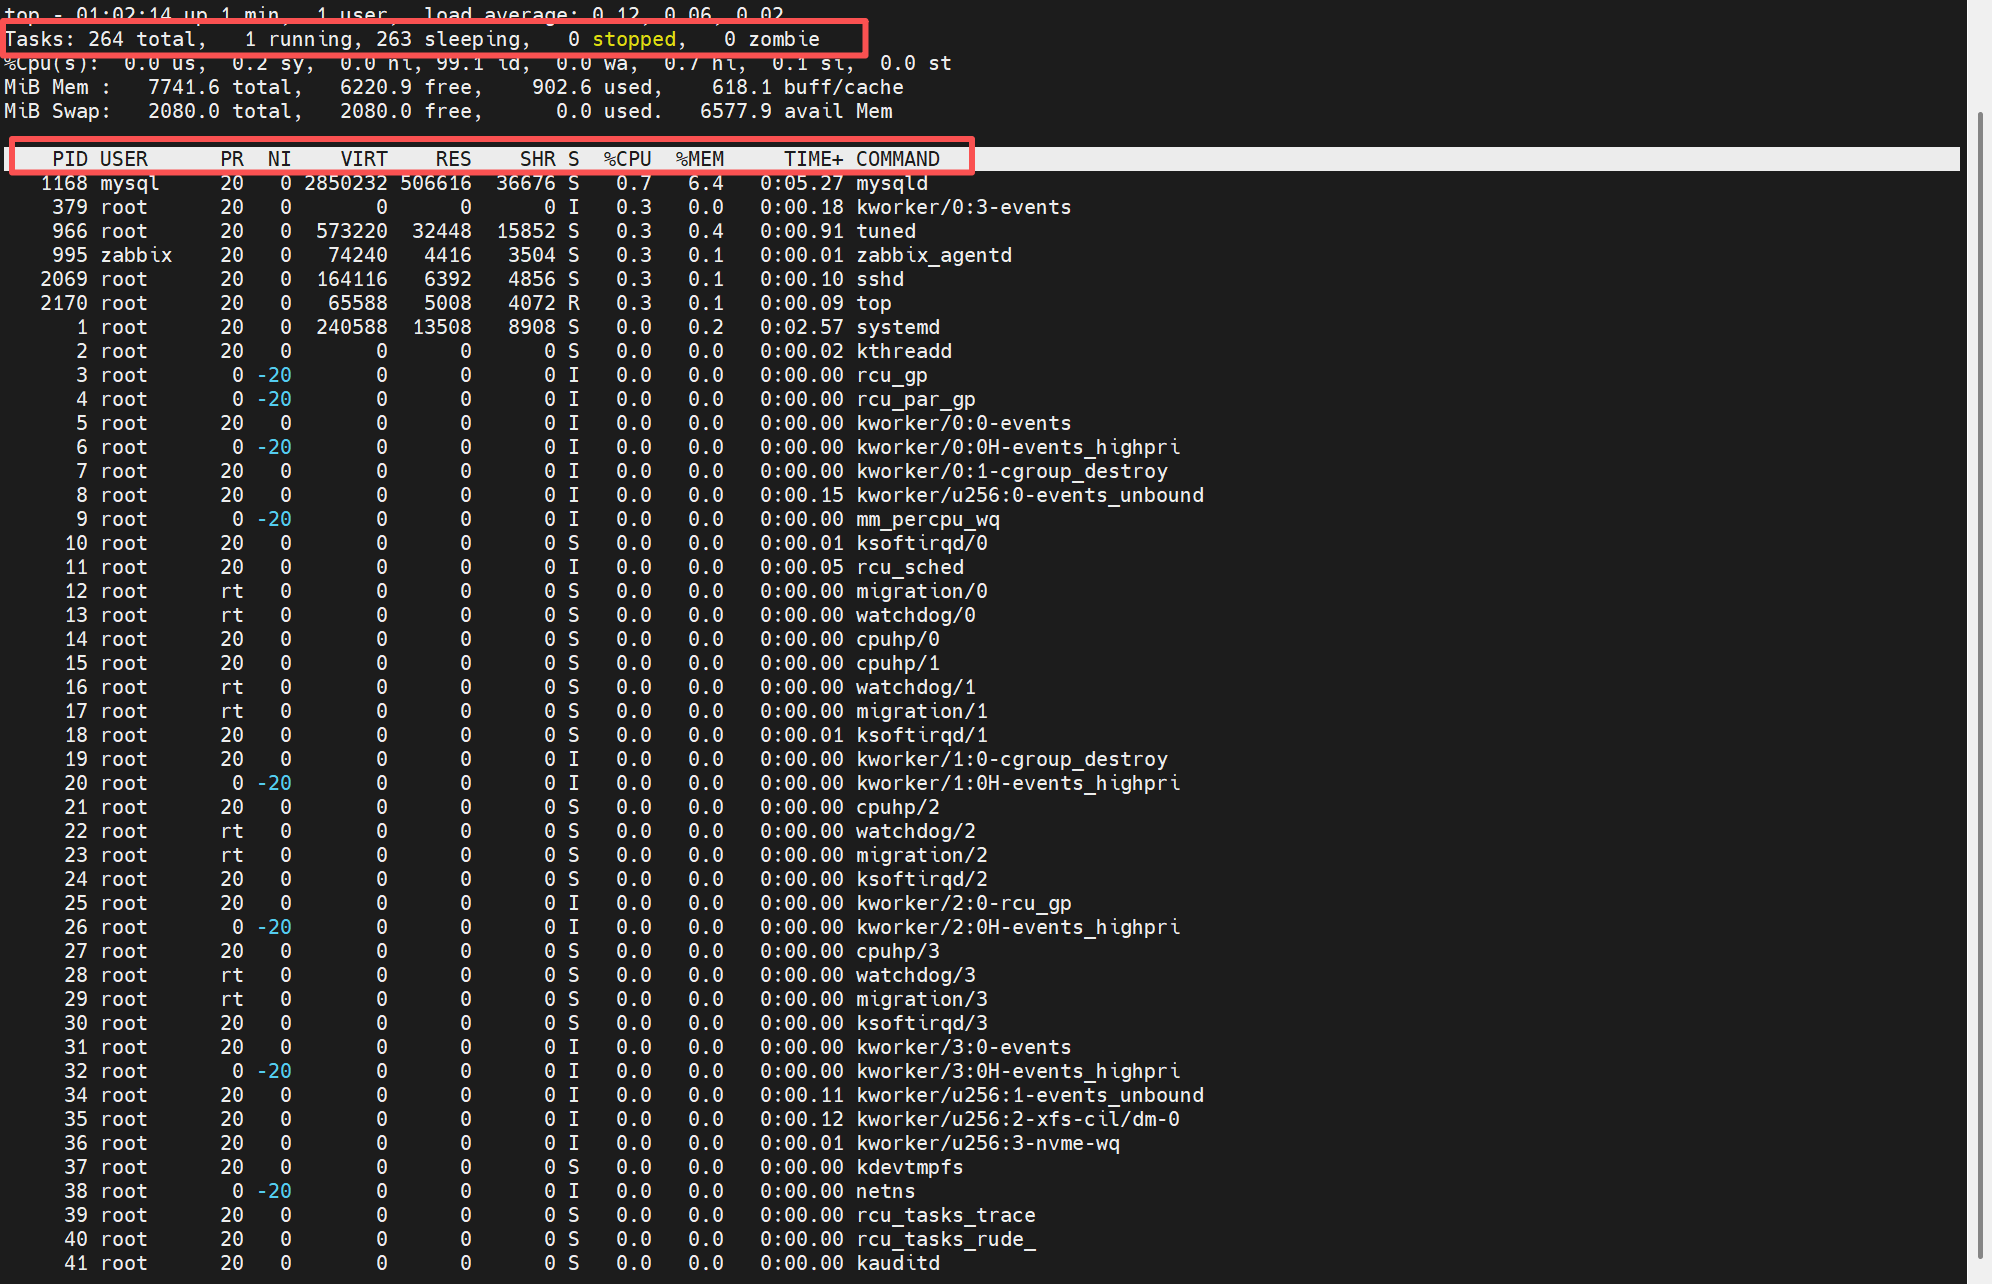Click the VIRT column header
Image resolution: width=1992 pixels, height=1284 pixels.
coord(363,159)
